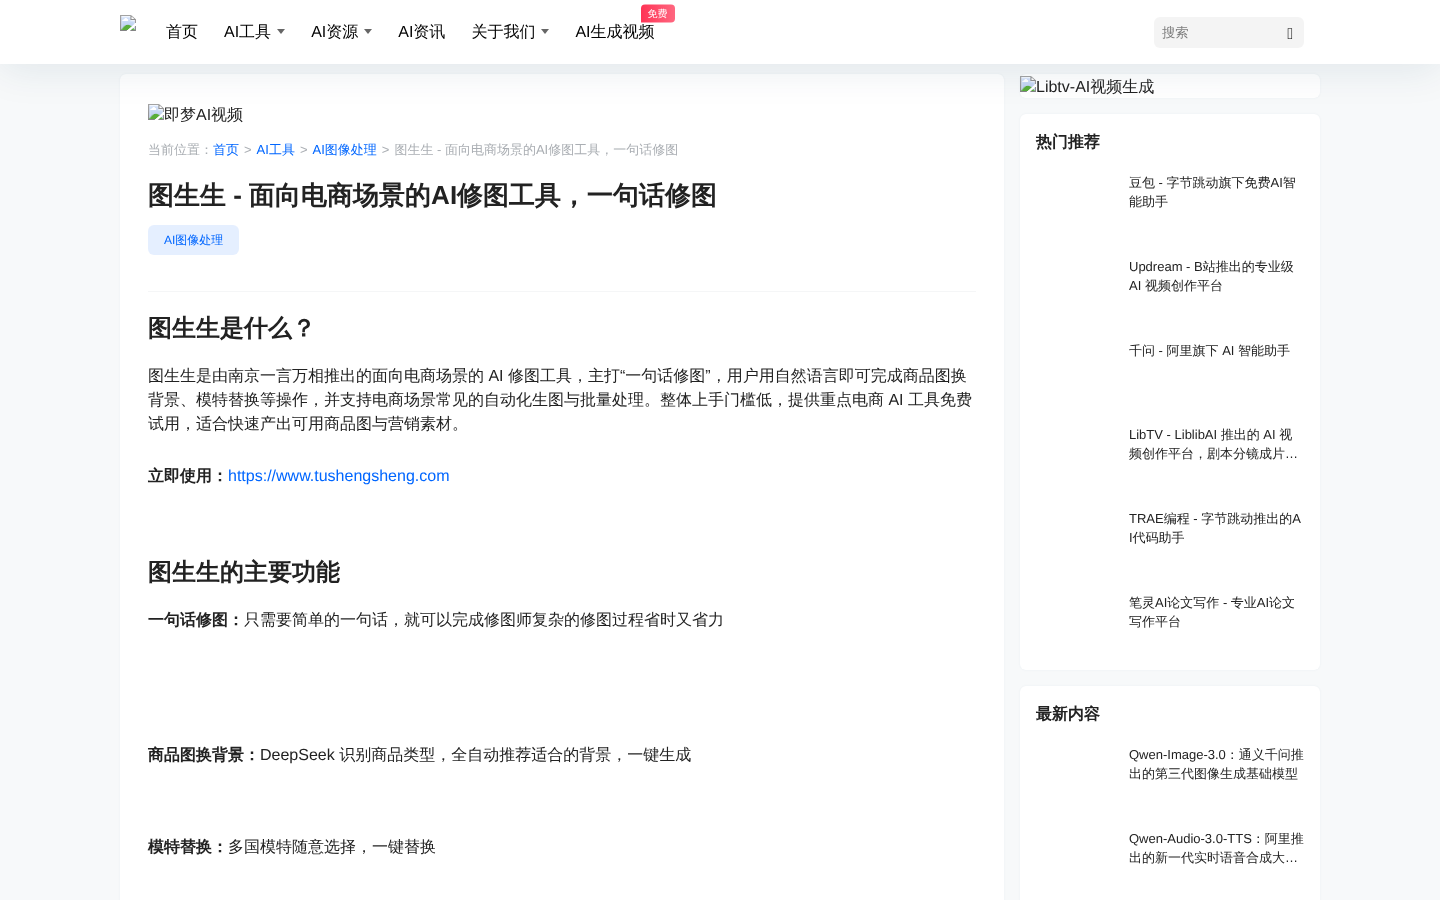Click the 豆包 item thumbnail
1440x900 pixels.
pyautogui.click(x=1076, y=200)
